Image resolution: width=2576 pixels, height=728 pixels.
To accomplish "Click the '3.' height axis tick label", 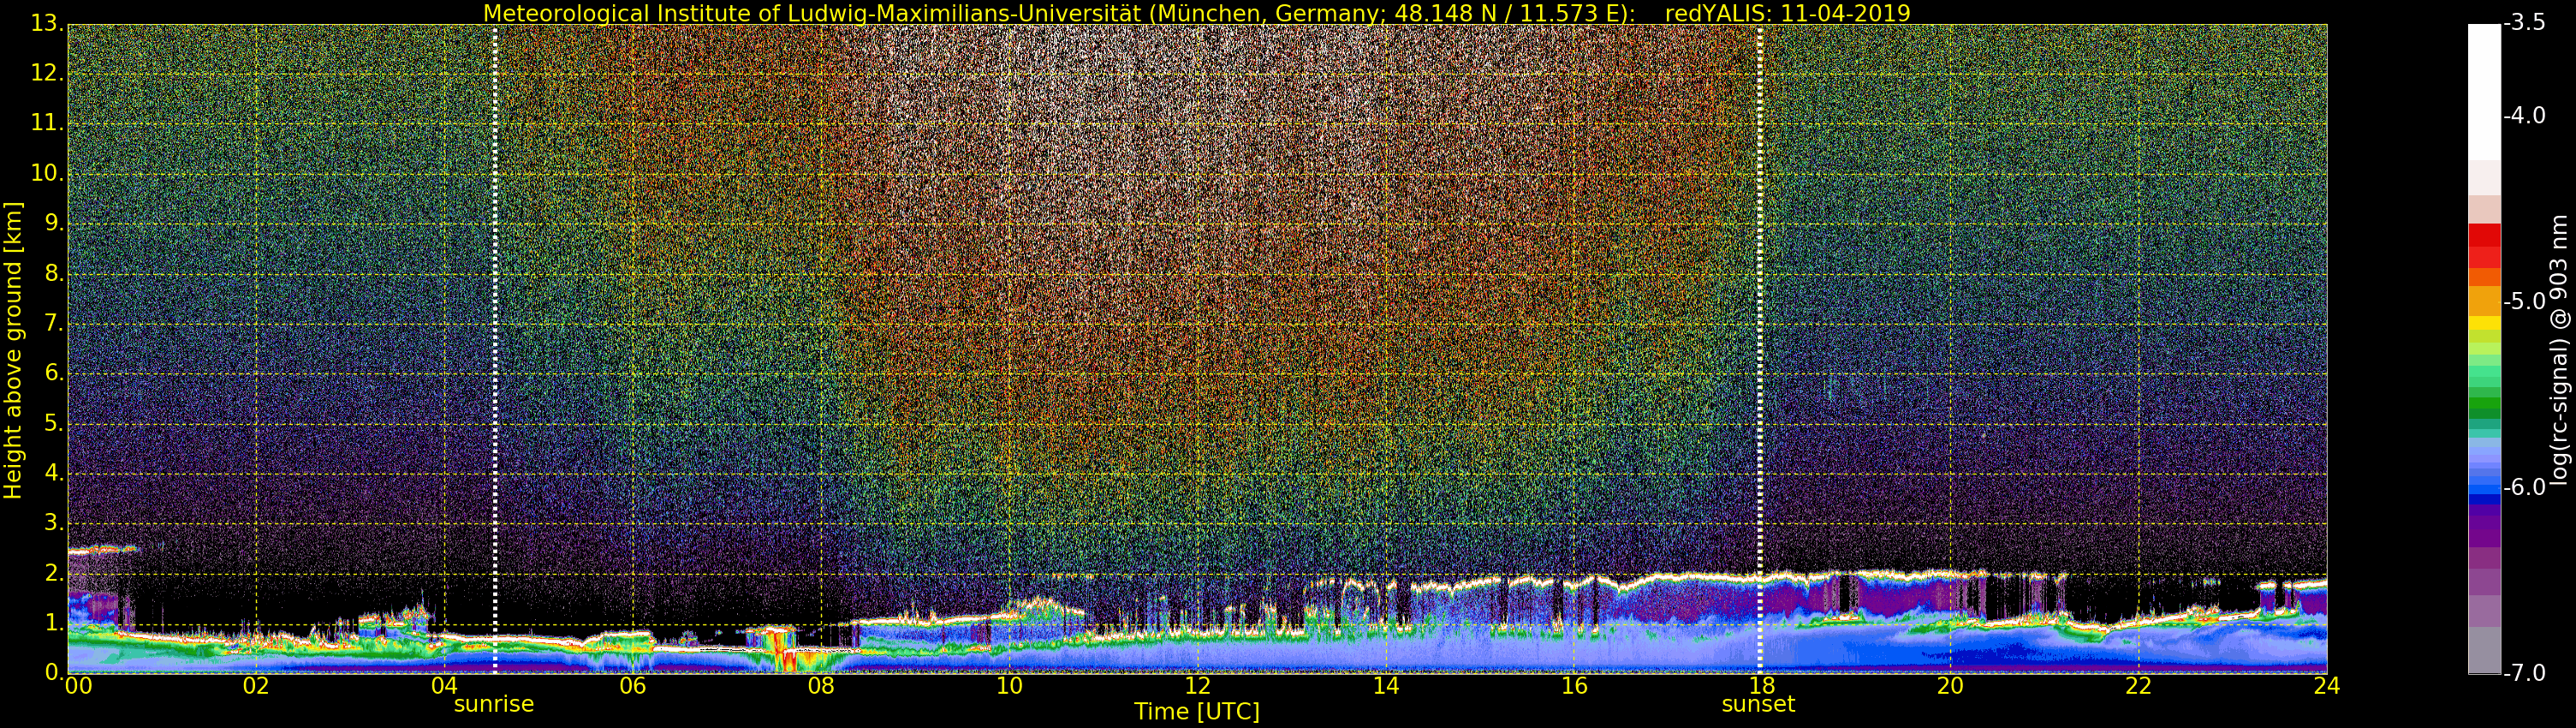I will (x=54, y=522).
